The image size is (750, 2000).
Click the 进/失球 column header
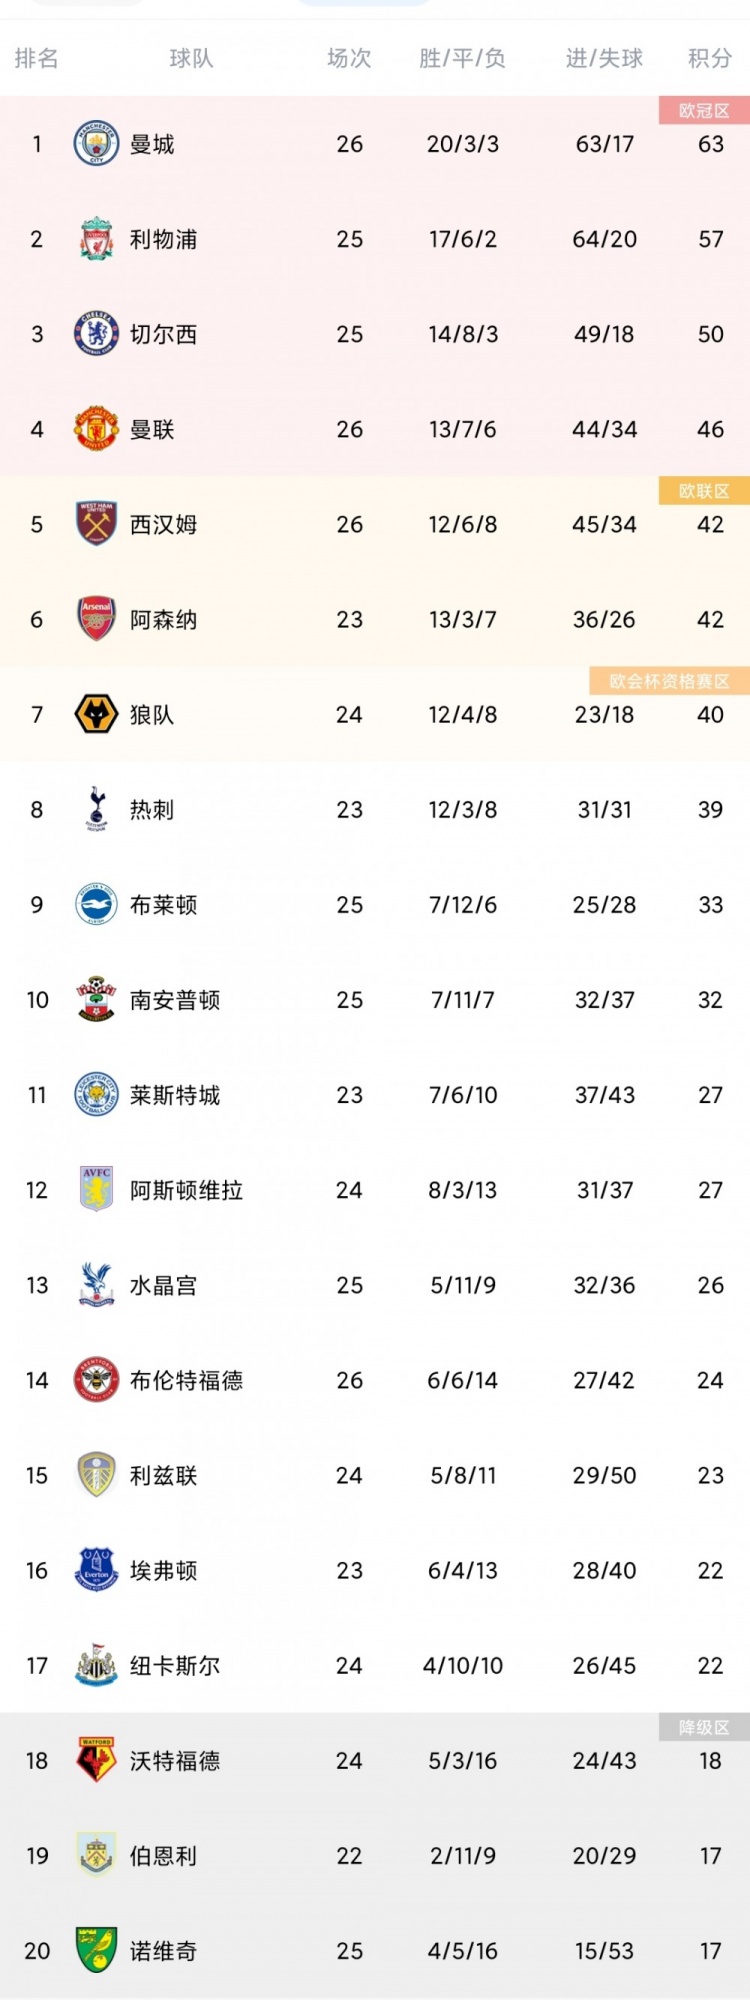[x=604, y=58]
